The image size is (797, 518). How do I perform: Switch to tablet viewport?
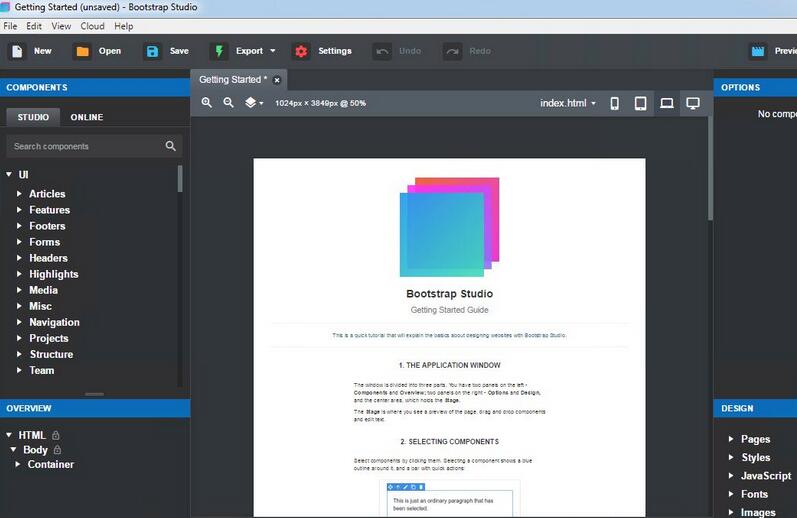[640, 103]
